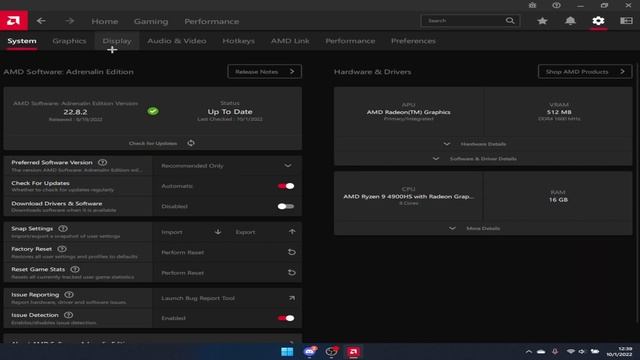Show Issue Reporting info icon

pos(69,295)
